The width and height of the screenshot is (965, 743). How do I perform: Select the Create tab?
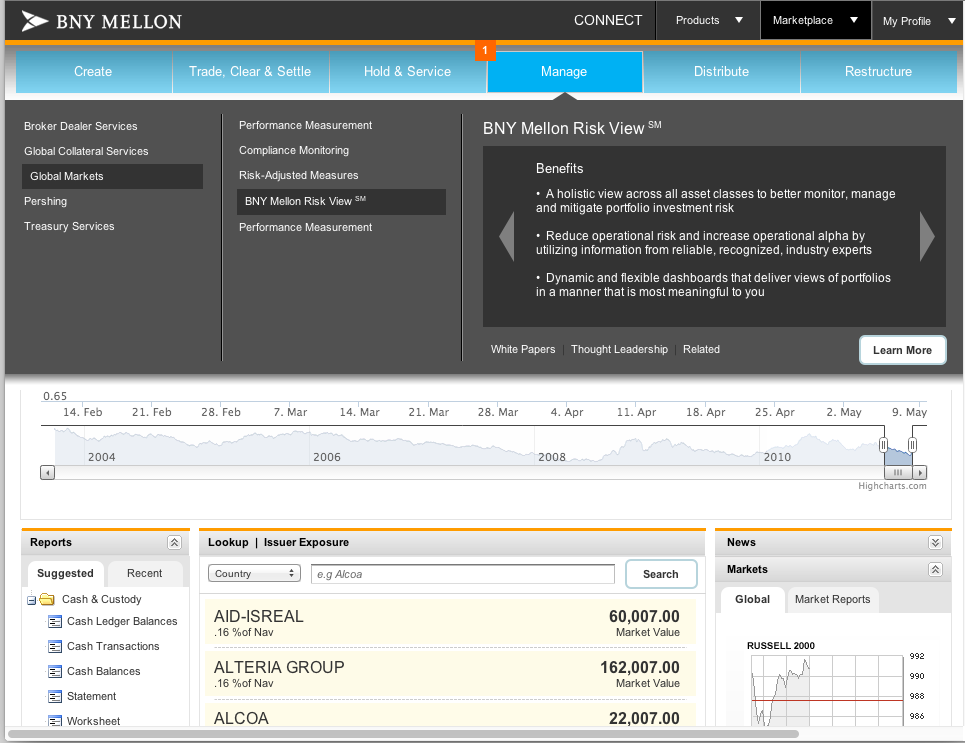[x=93, y=71]
